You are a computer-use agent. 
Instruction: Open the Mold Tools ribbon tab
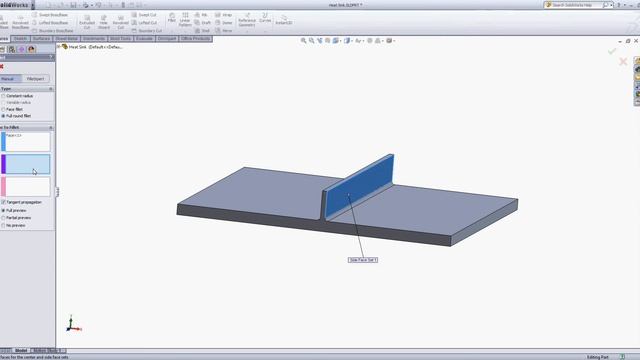pos(120,38)
